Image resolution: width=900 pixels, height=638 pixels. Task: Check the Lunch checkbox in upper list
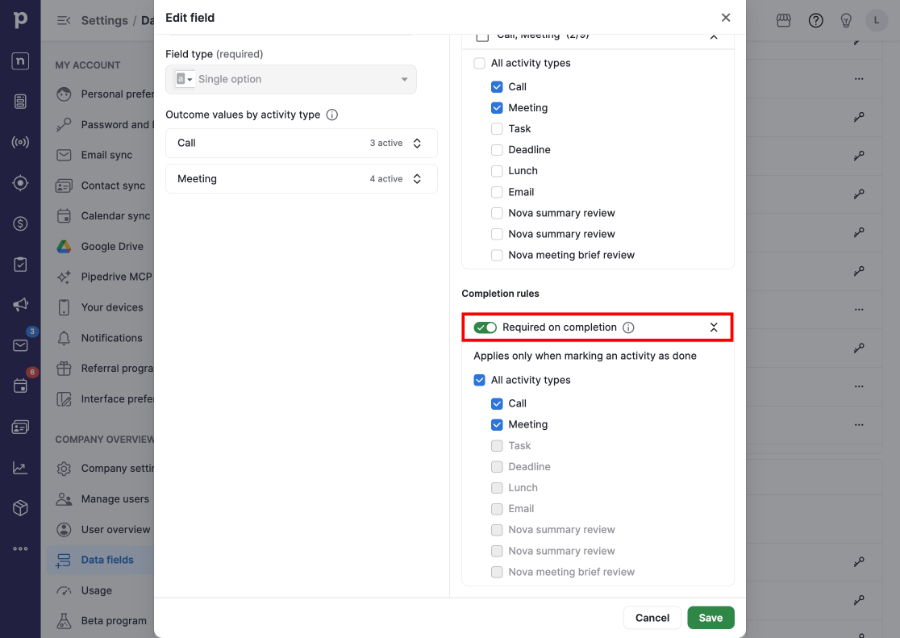[x=497, y=171]
